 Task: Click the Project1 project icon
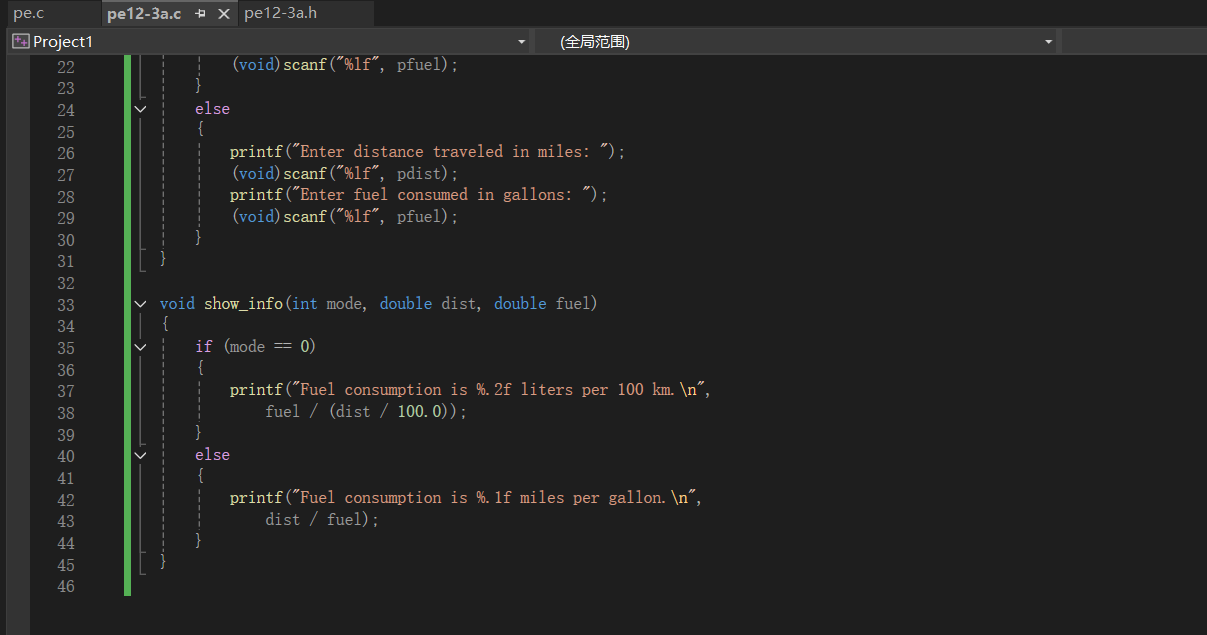(x=20, y=42)
